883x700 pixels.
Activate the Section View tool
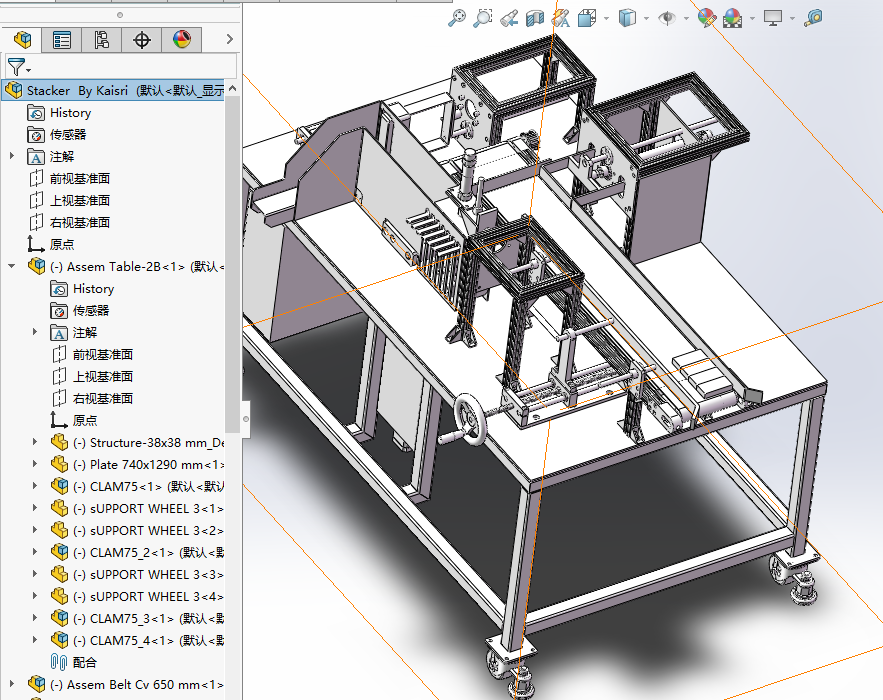pos(535,17)
